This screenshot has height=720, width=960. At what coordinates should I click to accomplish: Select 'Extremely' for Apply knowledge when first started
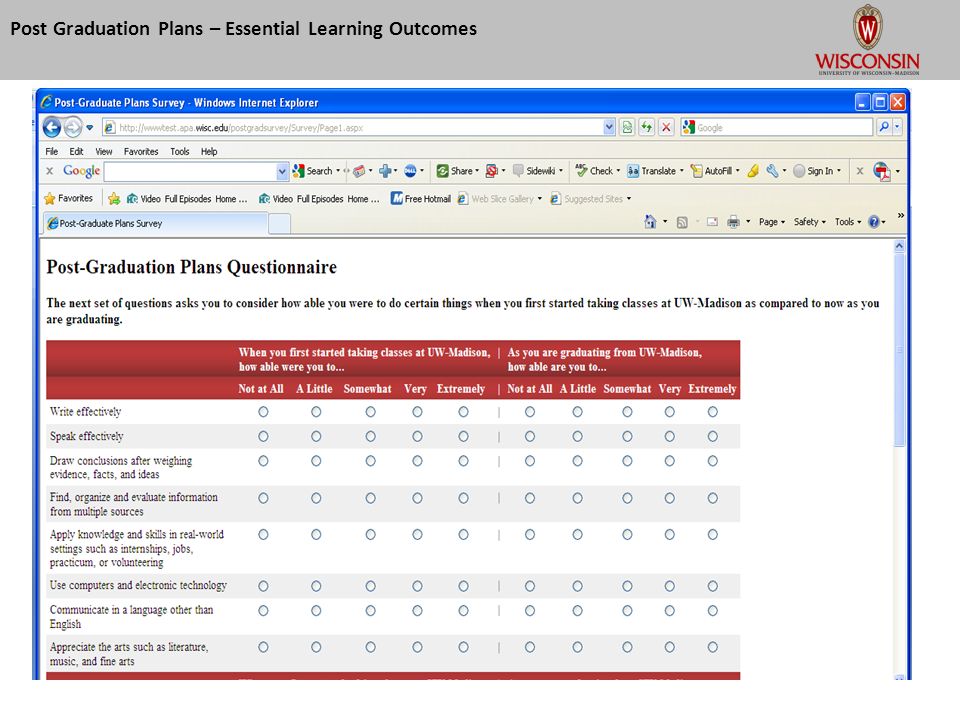(x=463, y=534)
